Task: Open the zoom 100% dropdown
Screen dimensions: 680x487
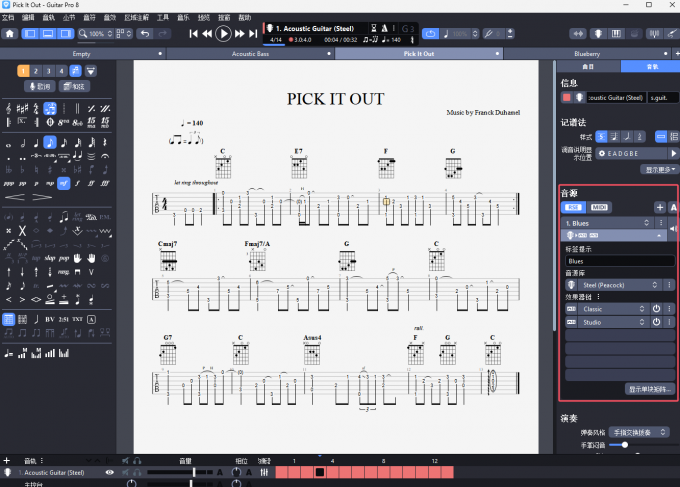Action: point(96,33)
